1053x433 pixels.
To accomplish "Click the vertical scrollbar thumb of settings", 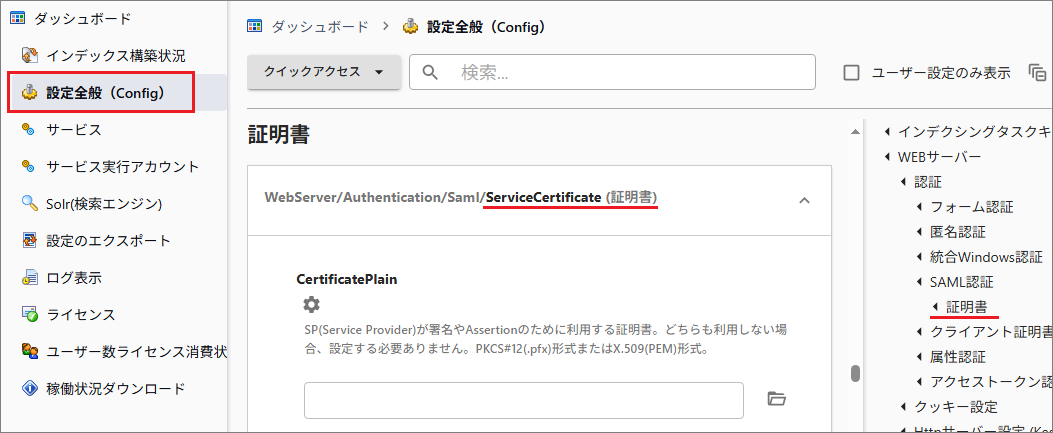I will pyautogui.click(x=855, y=374).
